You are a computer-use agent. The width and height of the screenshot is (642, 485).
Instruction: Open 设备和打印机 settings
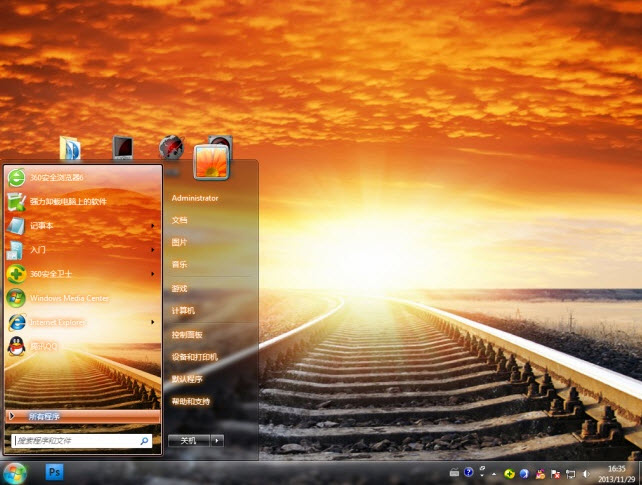pos(194,357)
